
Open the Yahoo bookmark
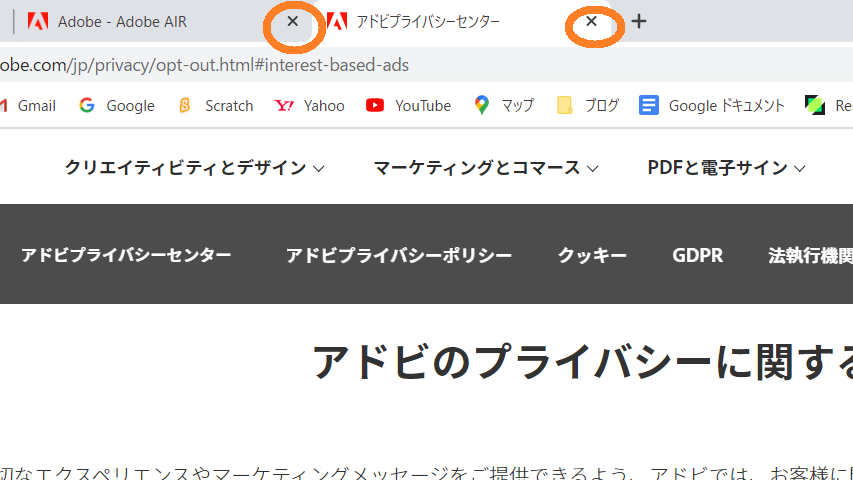310,106
